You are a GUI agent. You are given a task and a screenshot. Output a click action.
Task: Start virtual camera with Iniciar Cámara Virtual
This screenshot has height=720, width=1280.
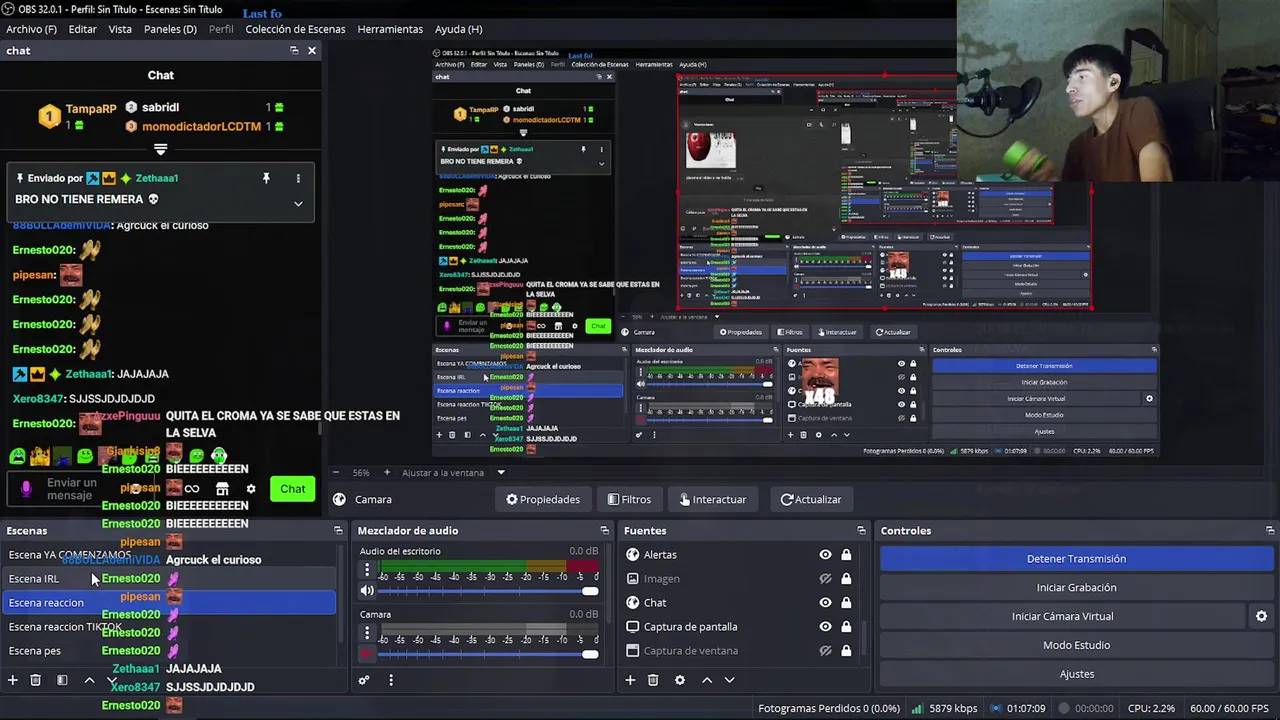tap(1062, 616)
